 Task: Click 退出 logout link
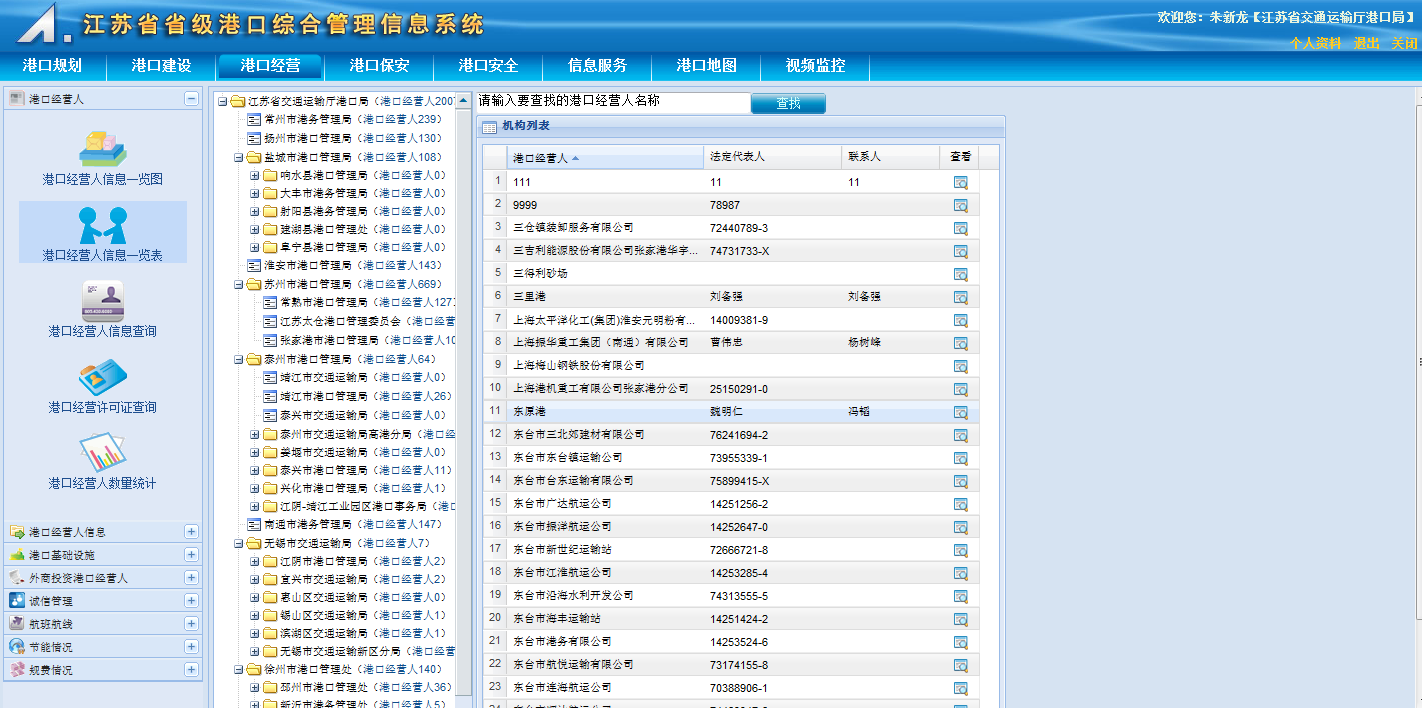tap(1366, 44)
